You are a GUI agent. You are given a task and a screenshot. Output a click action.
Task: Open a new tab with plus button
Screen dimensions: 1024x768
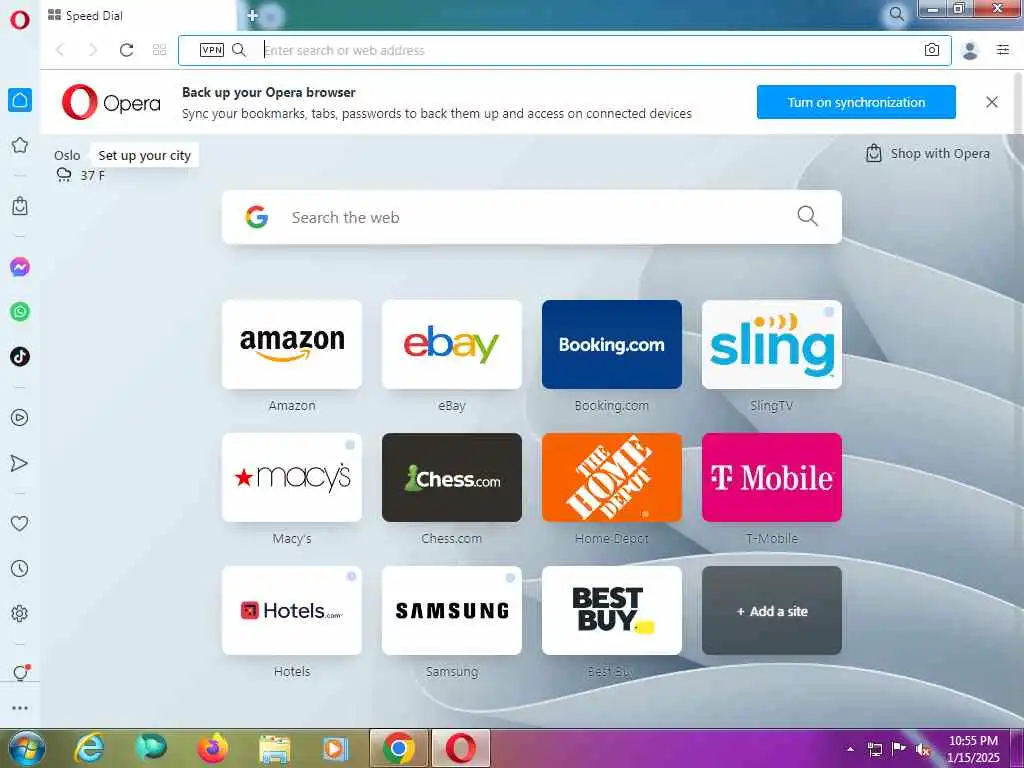click(253, 15)
